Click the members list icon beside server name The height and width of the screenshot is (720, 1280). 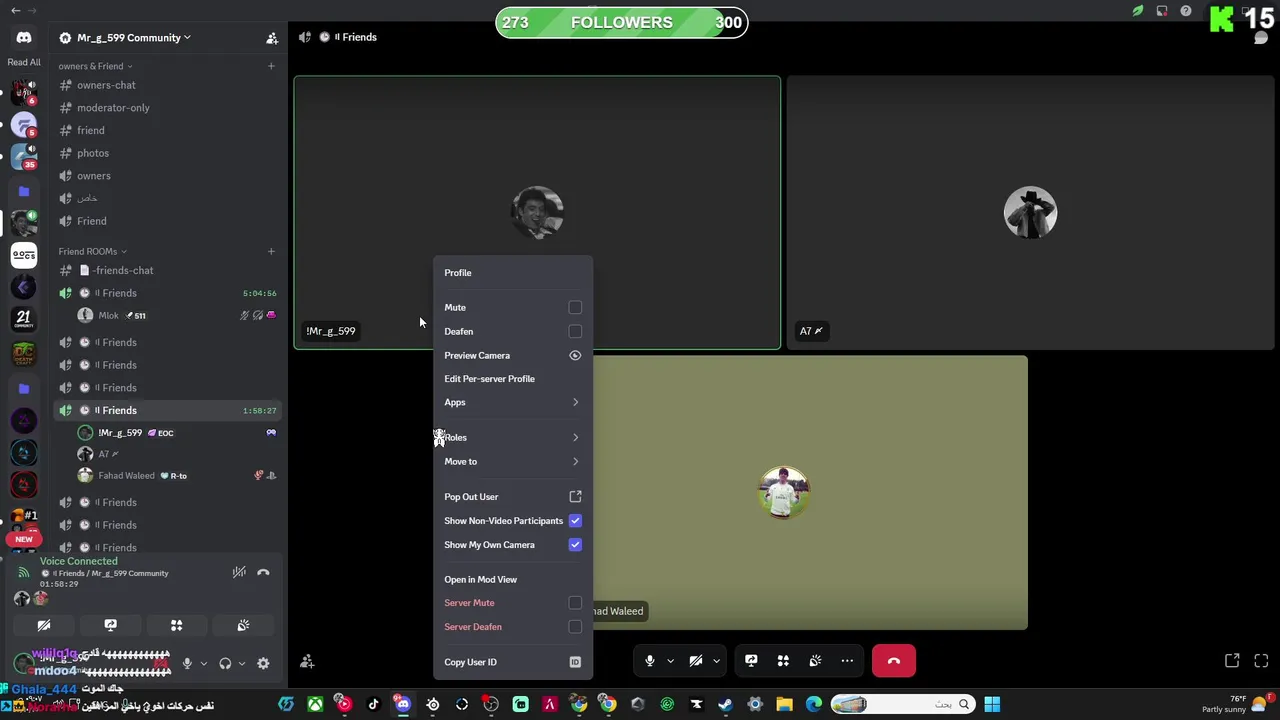pyautogui.click(x=271, y=38)
